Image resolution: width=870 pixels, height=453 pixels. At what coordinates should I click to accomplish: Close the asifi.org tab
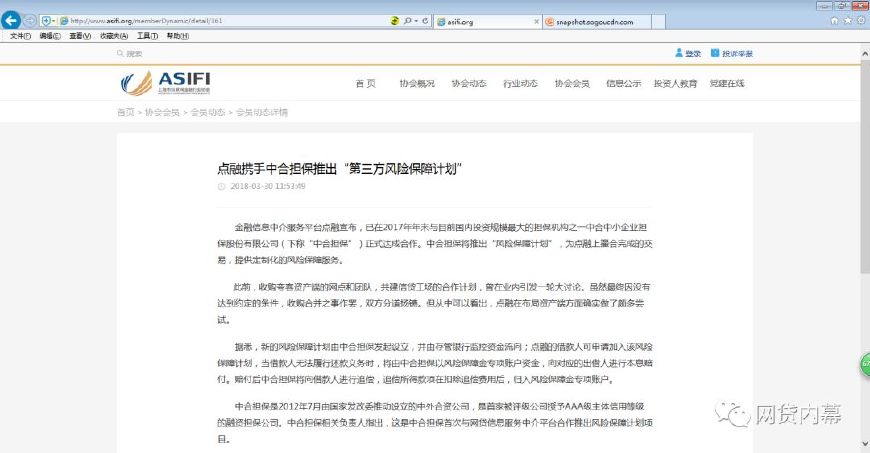point(537,22)
